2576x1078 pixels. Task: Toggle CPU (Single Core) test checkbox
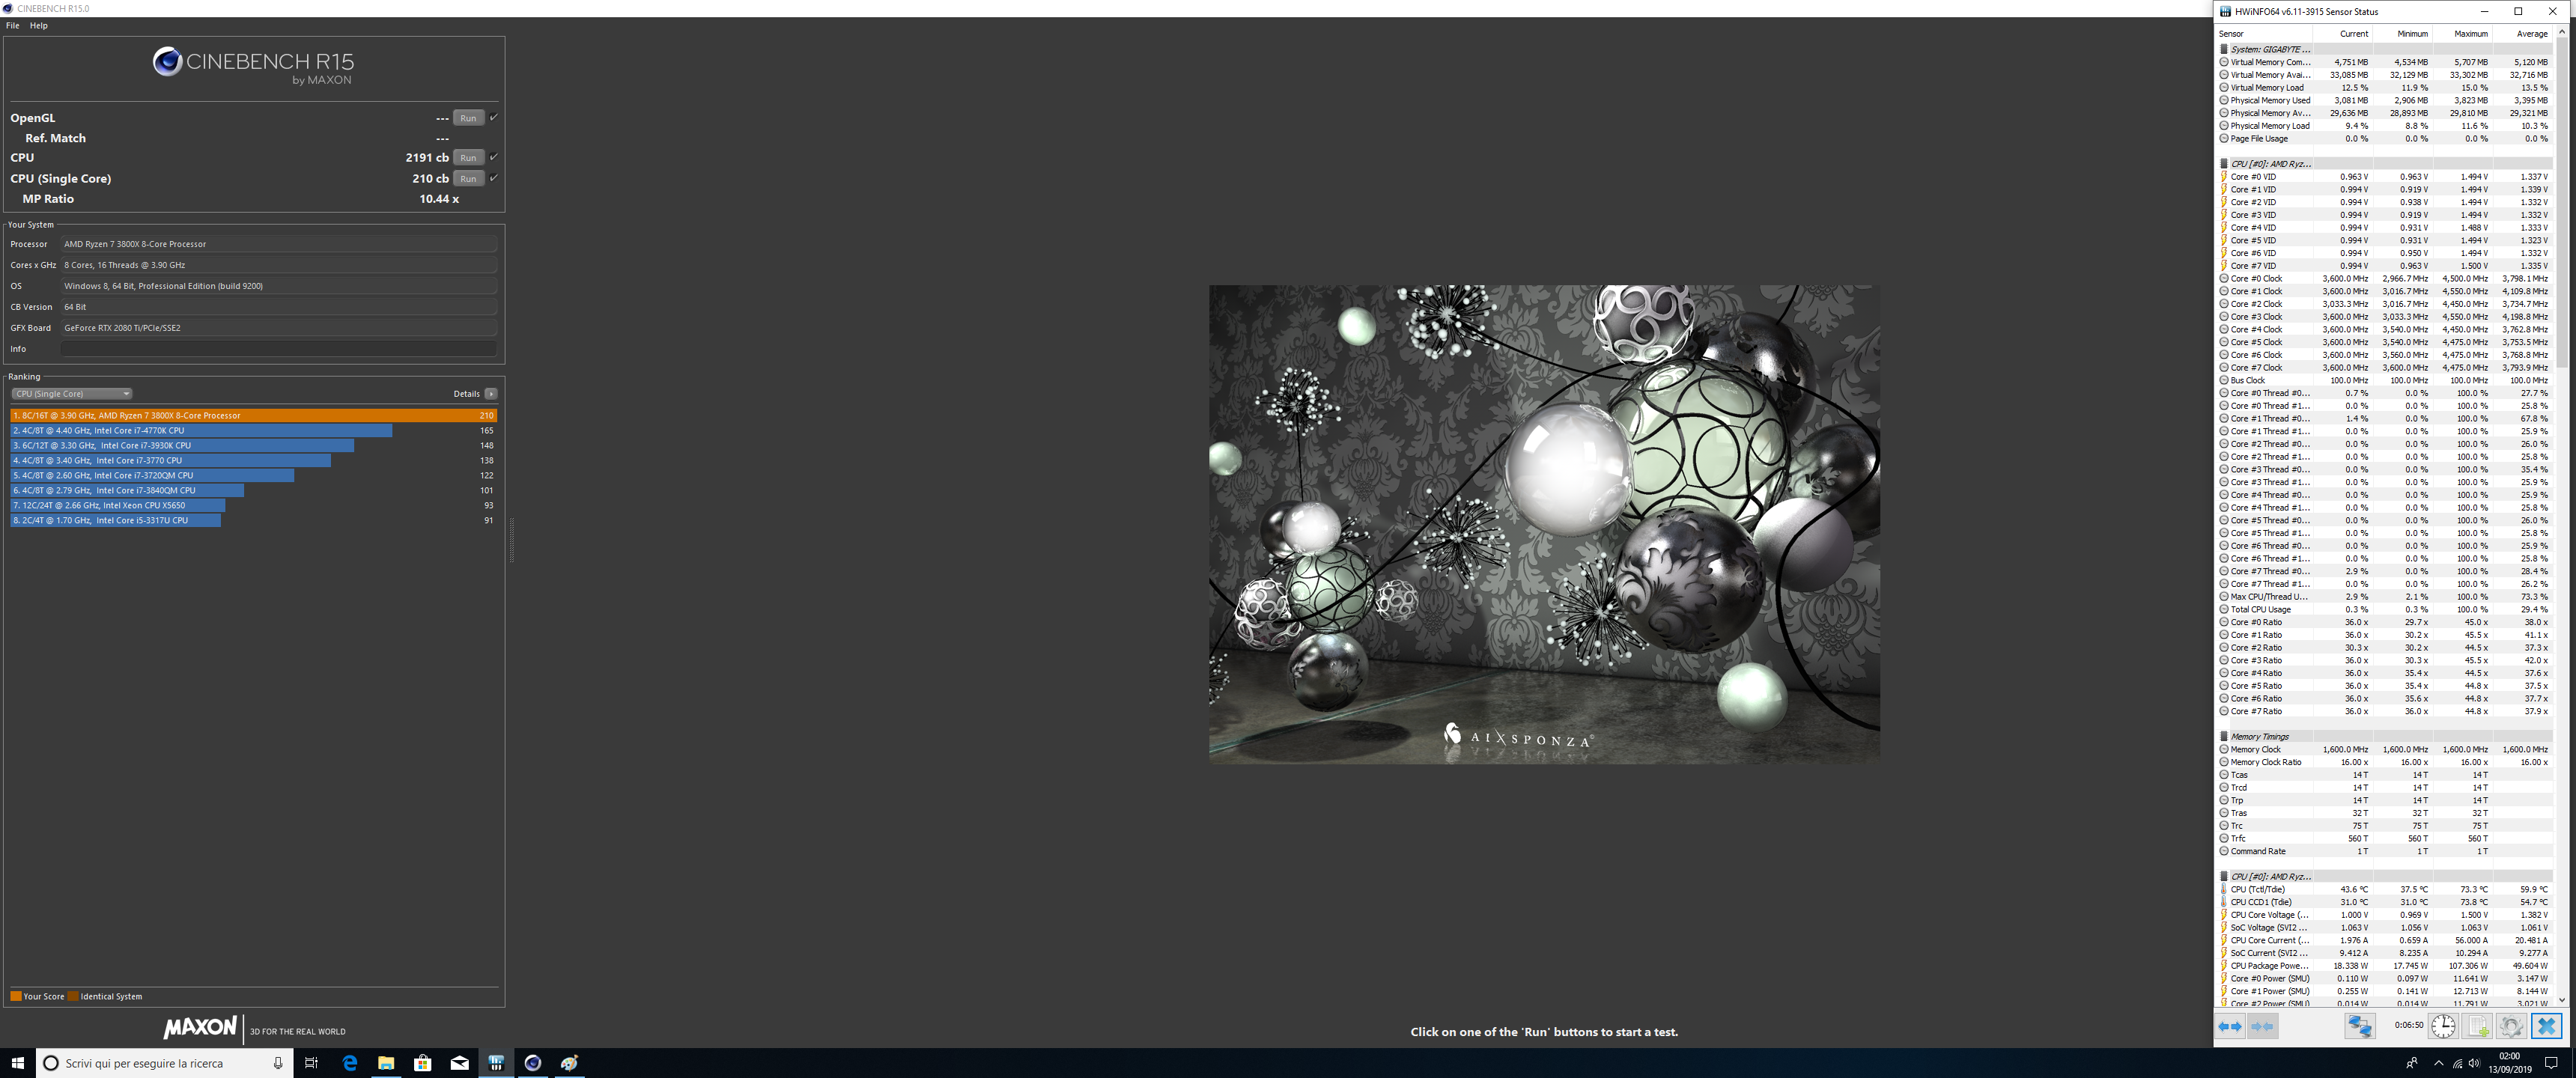click(x=493, y=178)
